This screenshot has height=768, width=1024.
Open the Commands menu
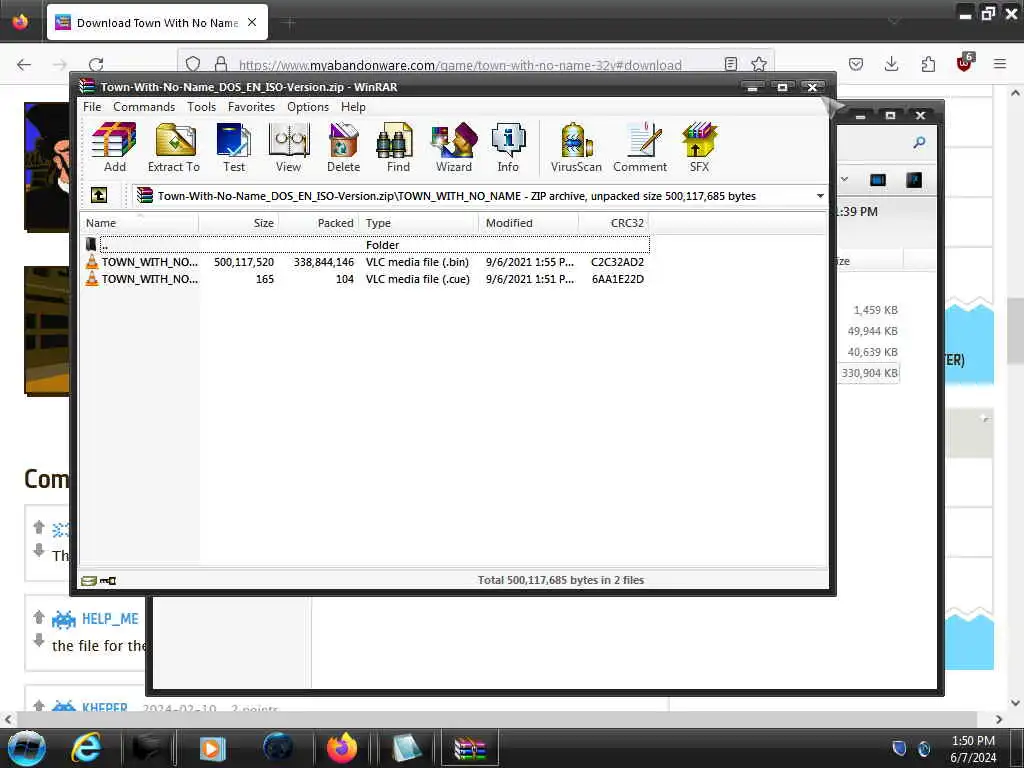click(144, 106)
